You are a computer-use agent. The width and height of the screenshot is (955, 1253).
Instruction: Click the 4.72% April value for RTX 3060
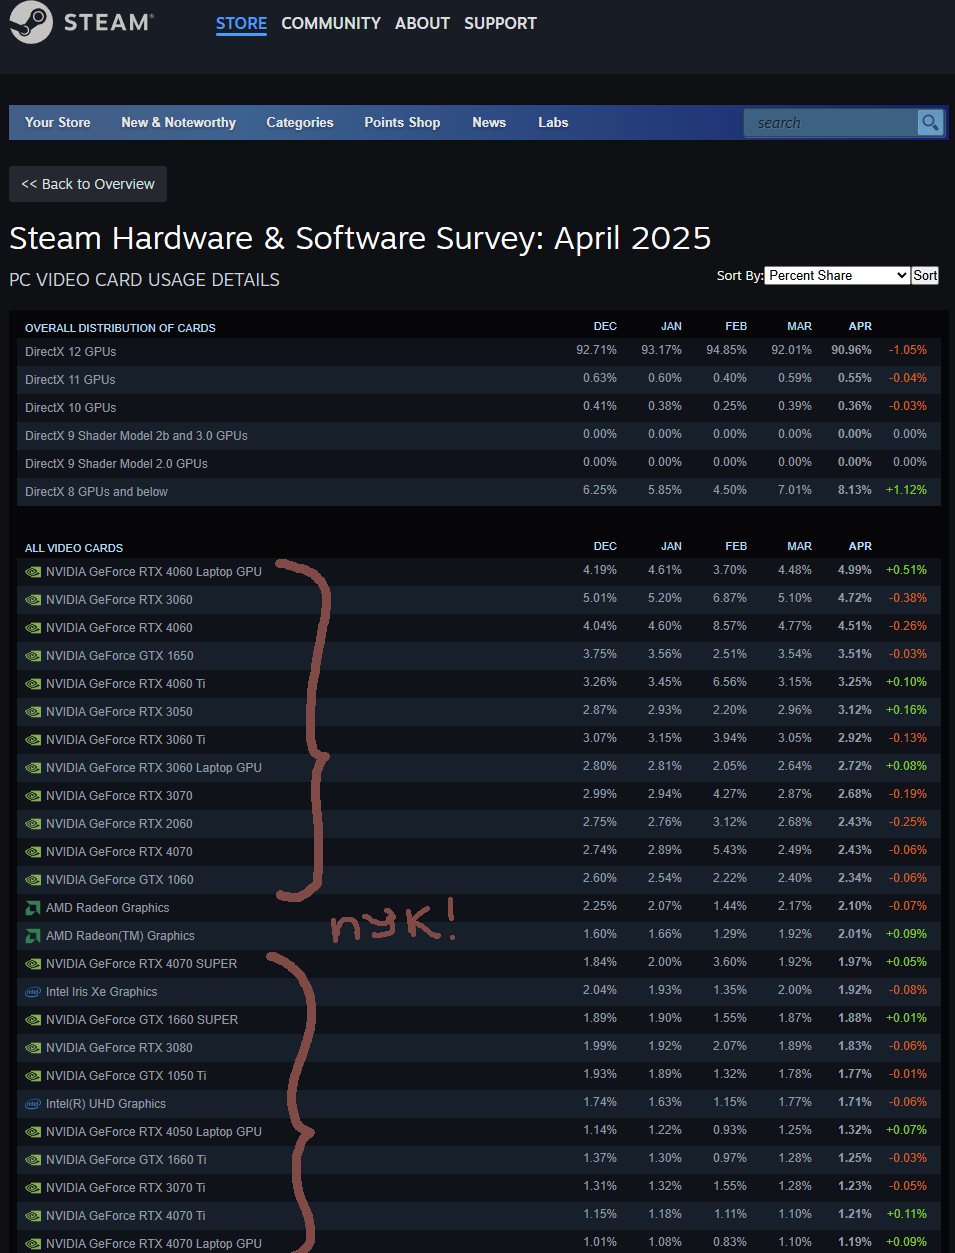(x=854, y=598)
